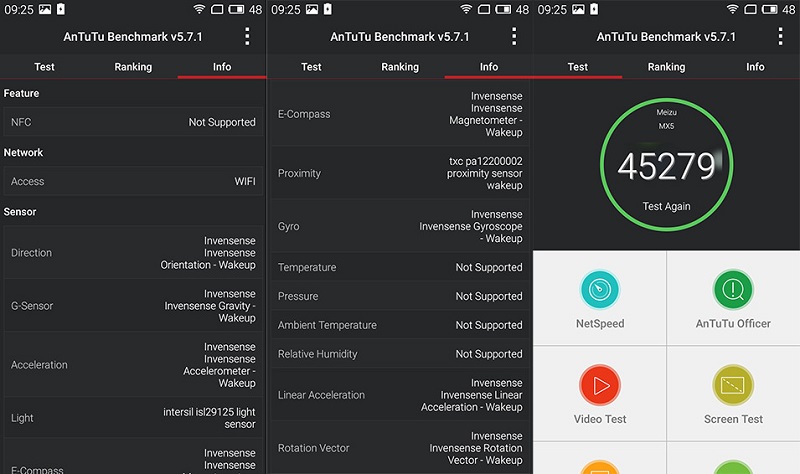
Task: Select the Pressure Not Supported row
Action: (x=400, y=296)
